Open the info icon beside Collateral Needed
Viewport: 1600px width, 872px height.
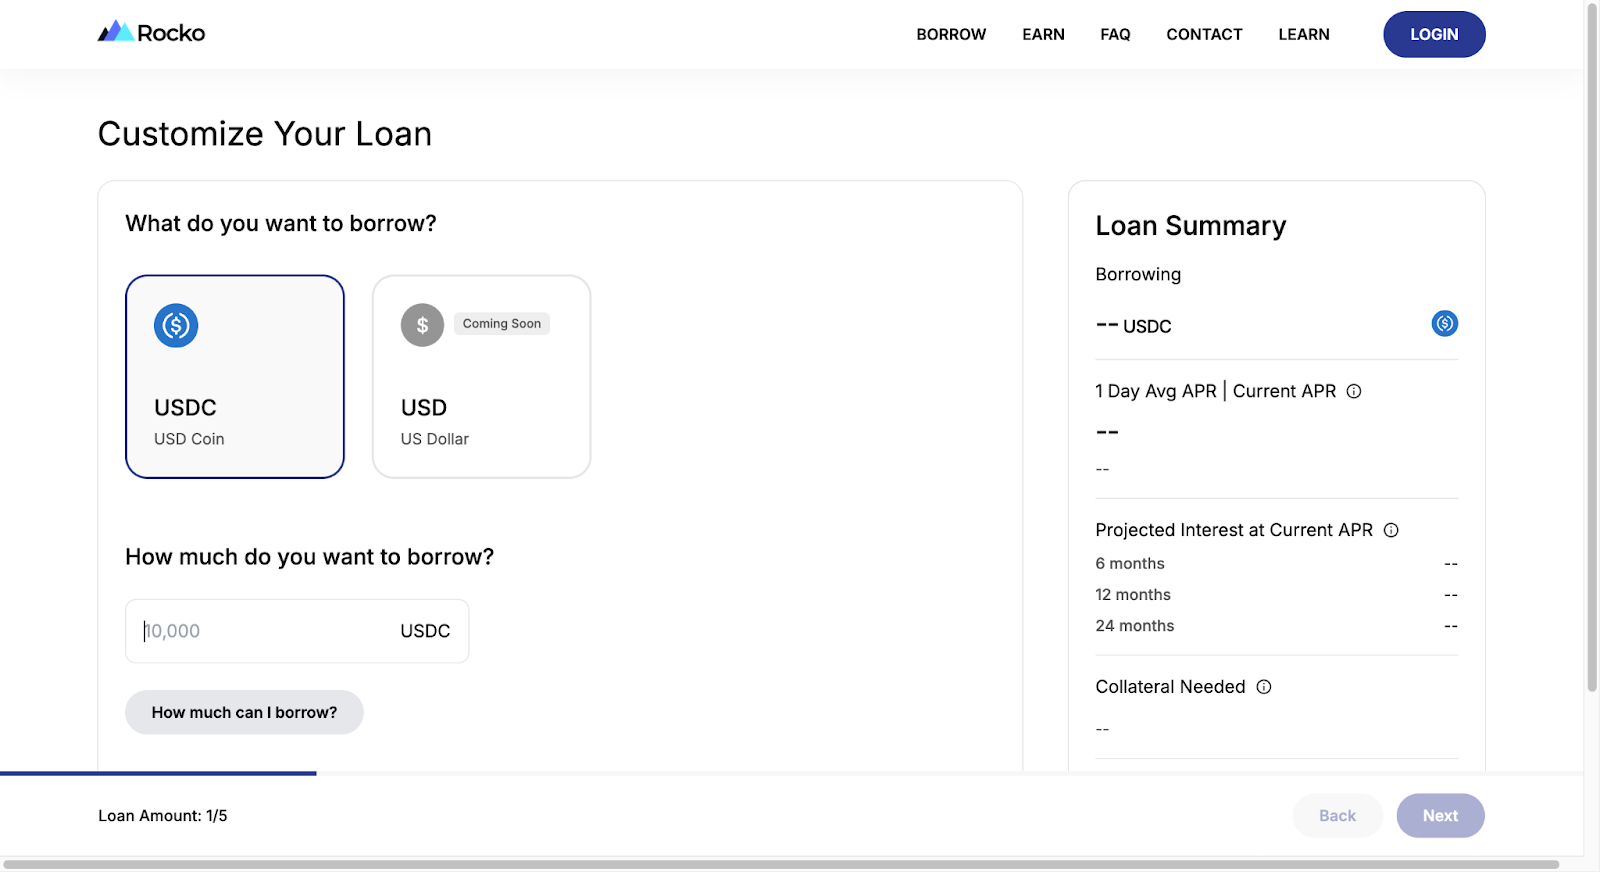[1264, 687]
